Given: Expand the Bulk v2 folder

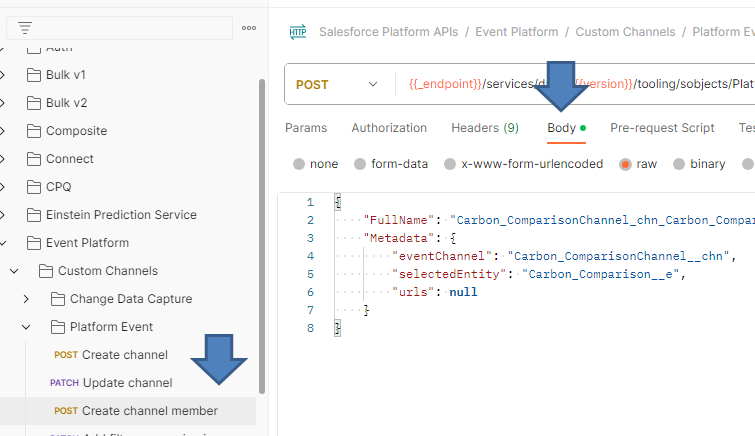Looking at the screenshot, I should [2, 103].
